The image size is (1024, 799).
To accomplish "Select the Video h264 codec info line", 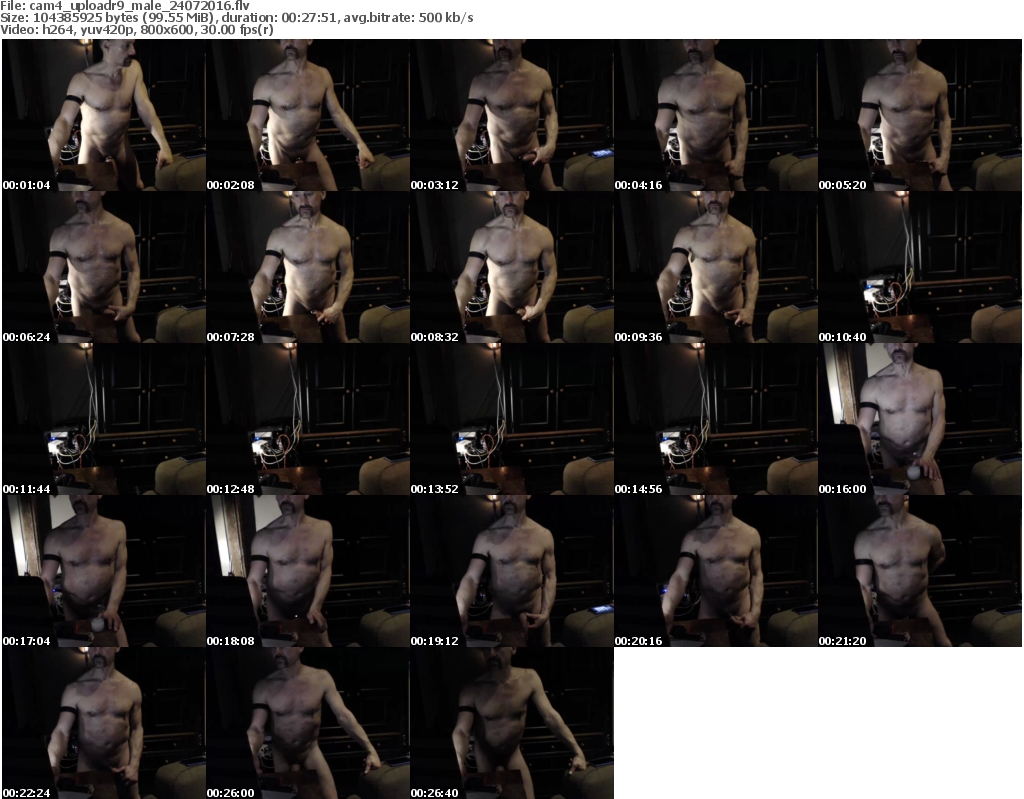I will click(x=137, y=29).
